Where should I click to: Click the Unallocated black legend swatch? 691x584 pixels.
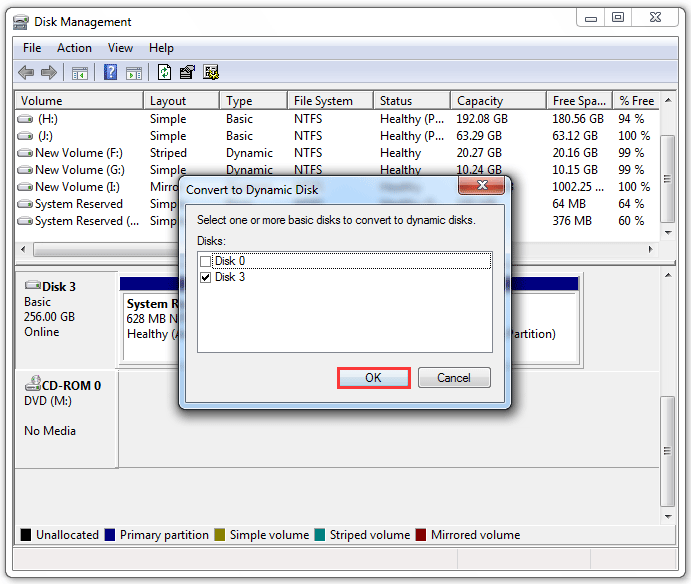click(26, 535)
